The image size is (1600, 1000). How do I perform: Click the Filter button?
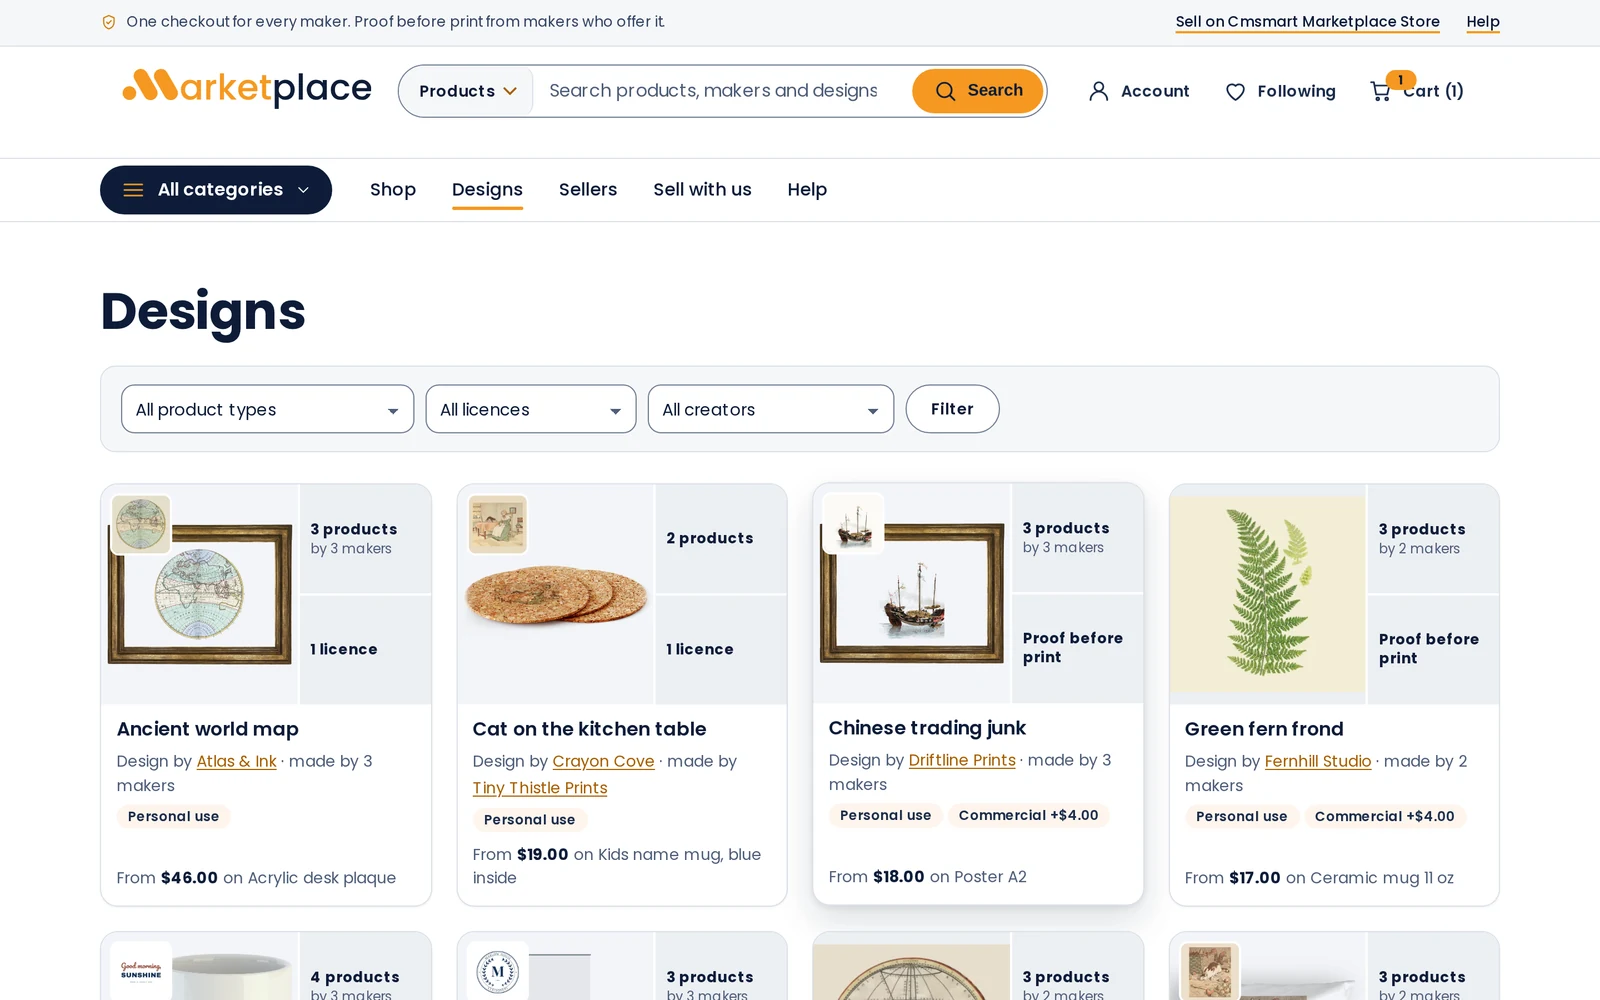952,409
